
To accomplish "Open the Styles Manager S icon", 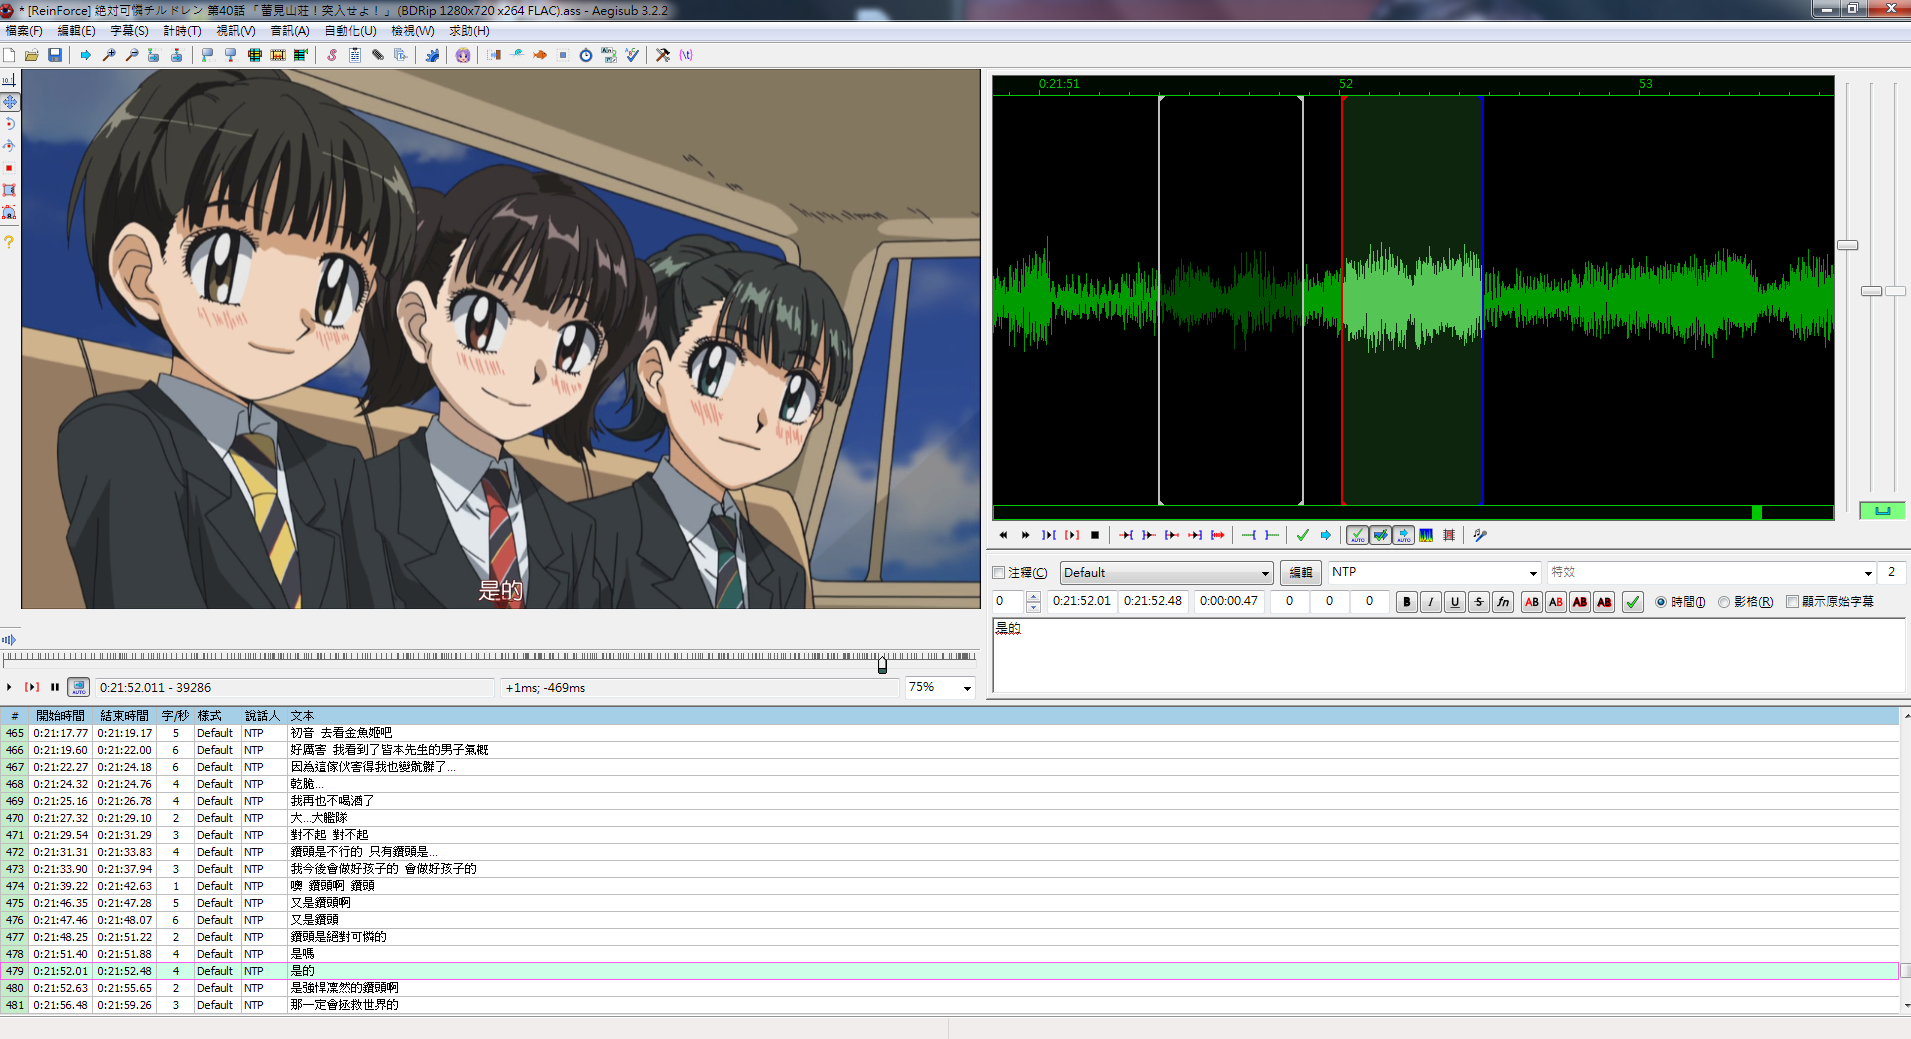I will [x=332, y=55].
